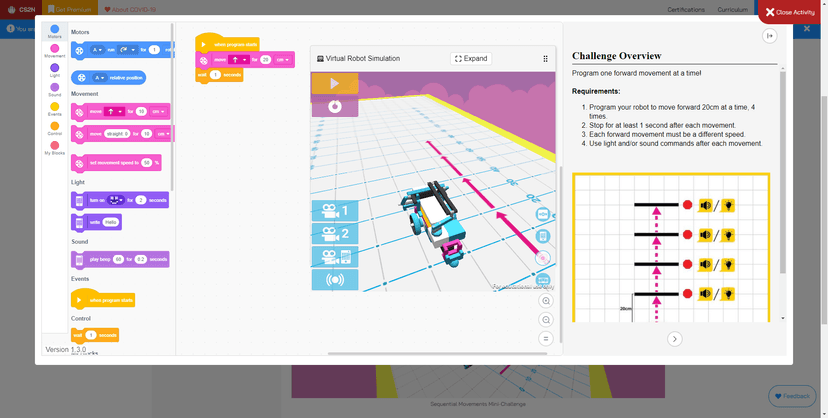Viewport: 828px width, 418px height.
Task: Click the Challenge Overview heading
Action: (x=616, y=56)
